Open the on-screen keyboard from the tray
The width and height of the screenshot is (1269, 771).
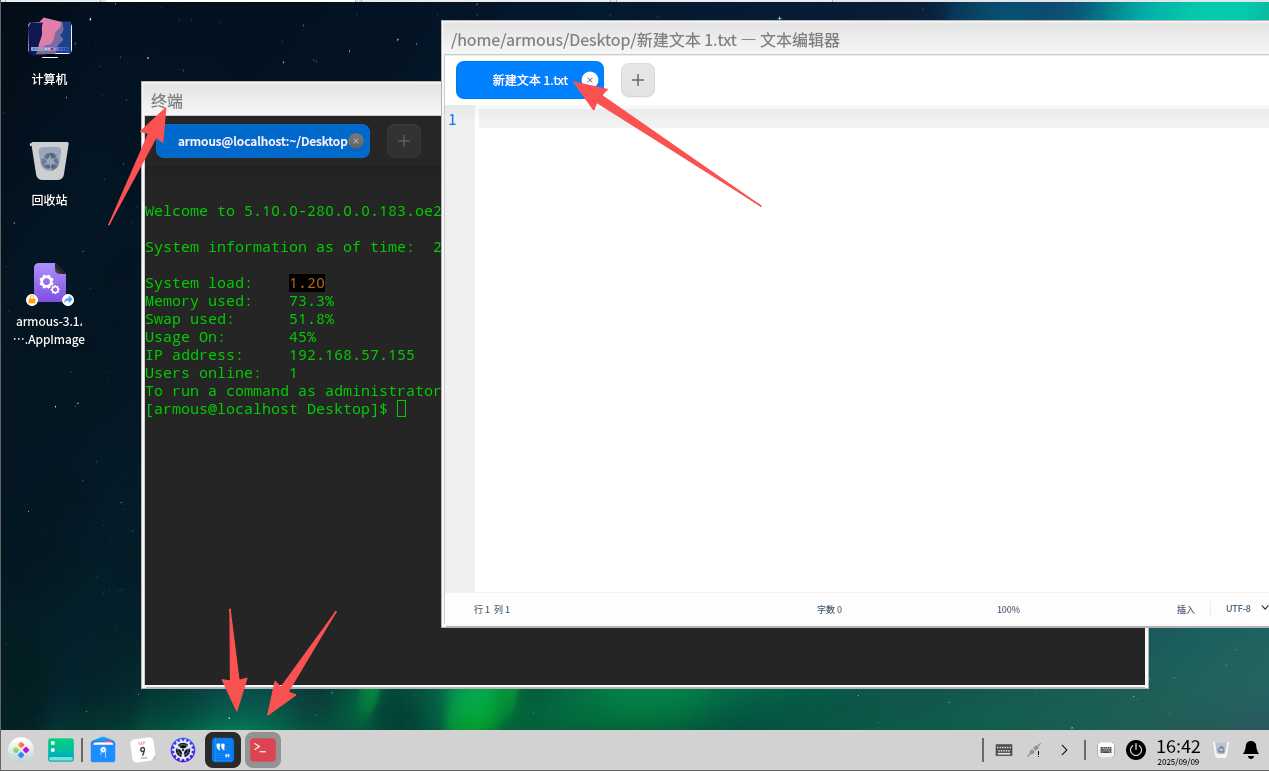pos(1106,749)
